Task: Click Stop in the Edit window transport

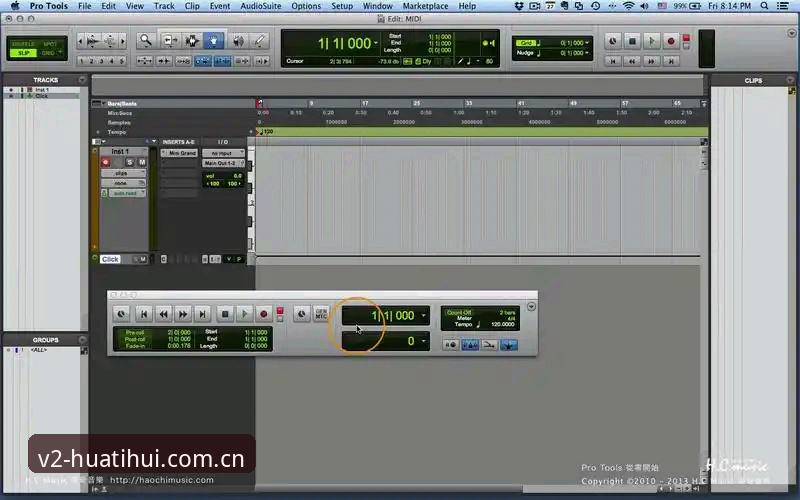Action: tap(632, 41)
